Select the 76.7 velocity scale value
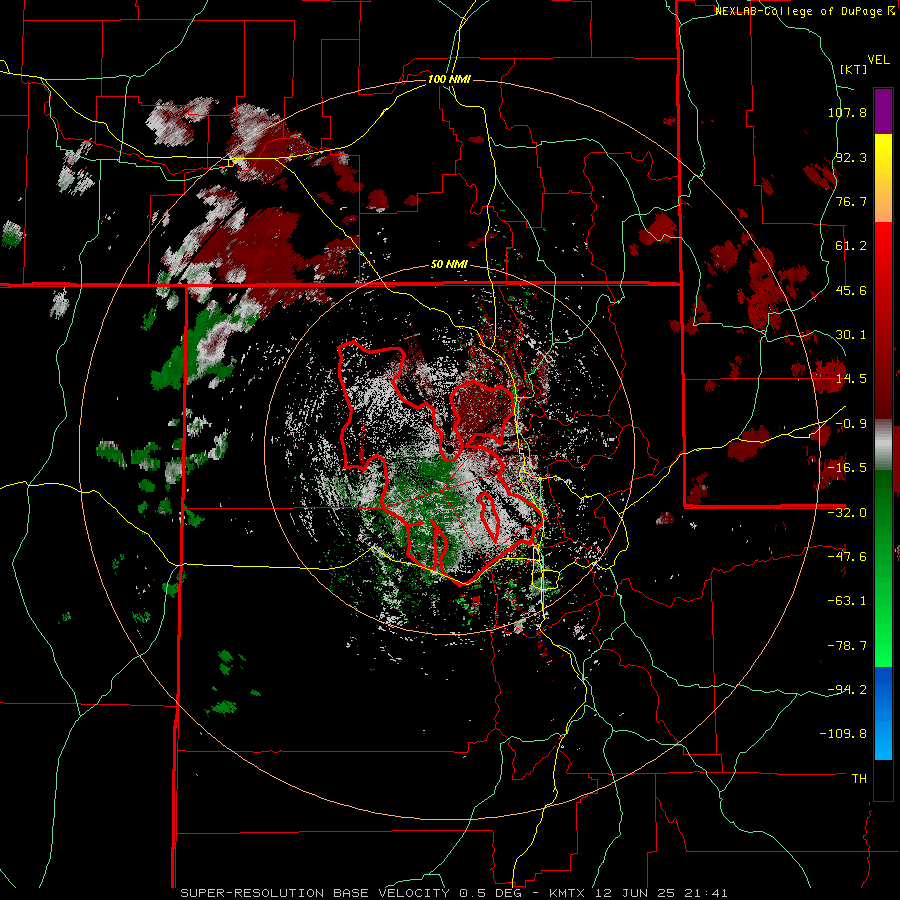This screenshot has height=900, width=900. [851, 201]
